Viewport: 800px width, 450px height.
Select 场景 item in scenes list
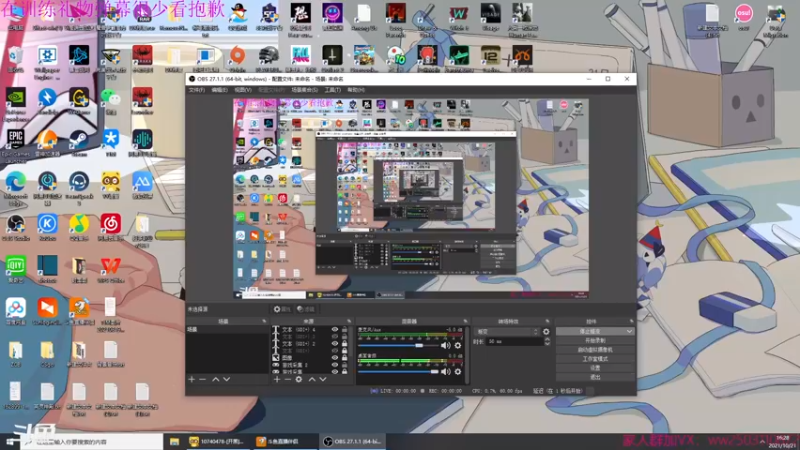click(227, 330)
